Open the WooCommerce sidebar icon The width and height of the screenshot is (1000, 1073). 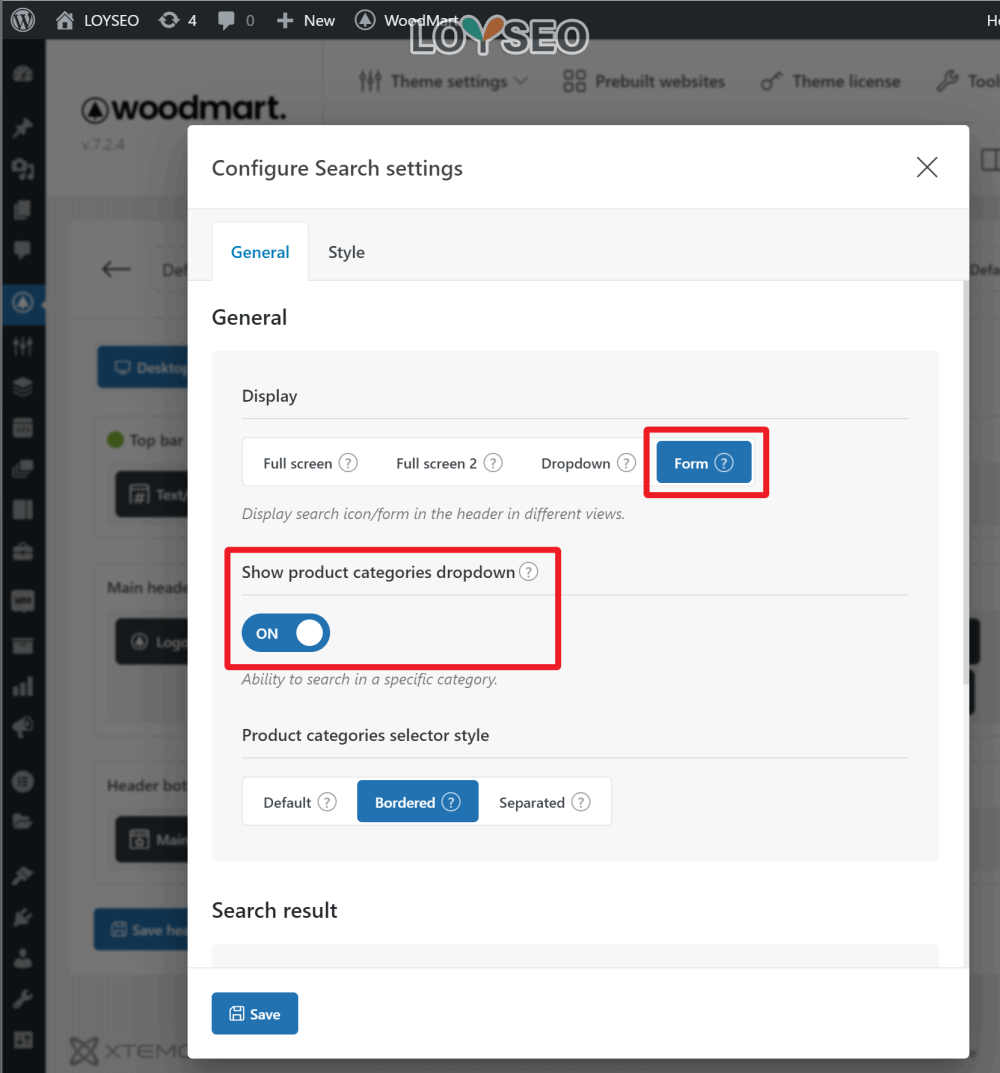[23, 601]
